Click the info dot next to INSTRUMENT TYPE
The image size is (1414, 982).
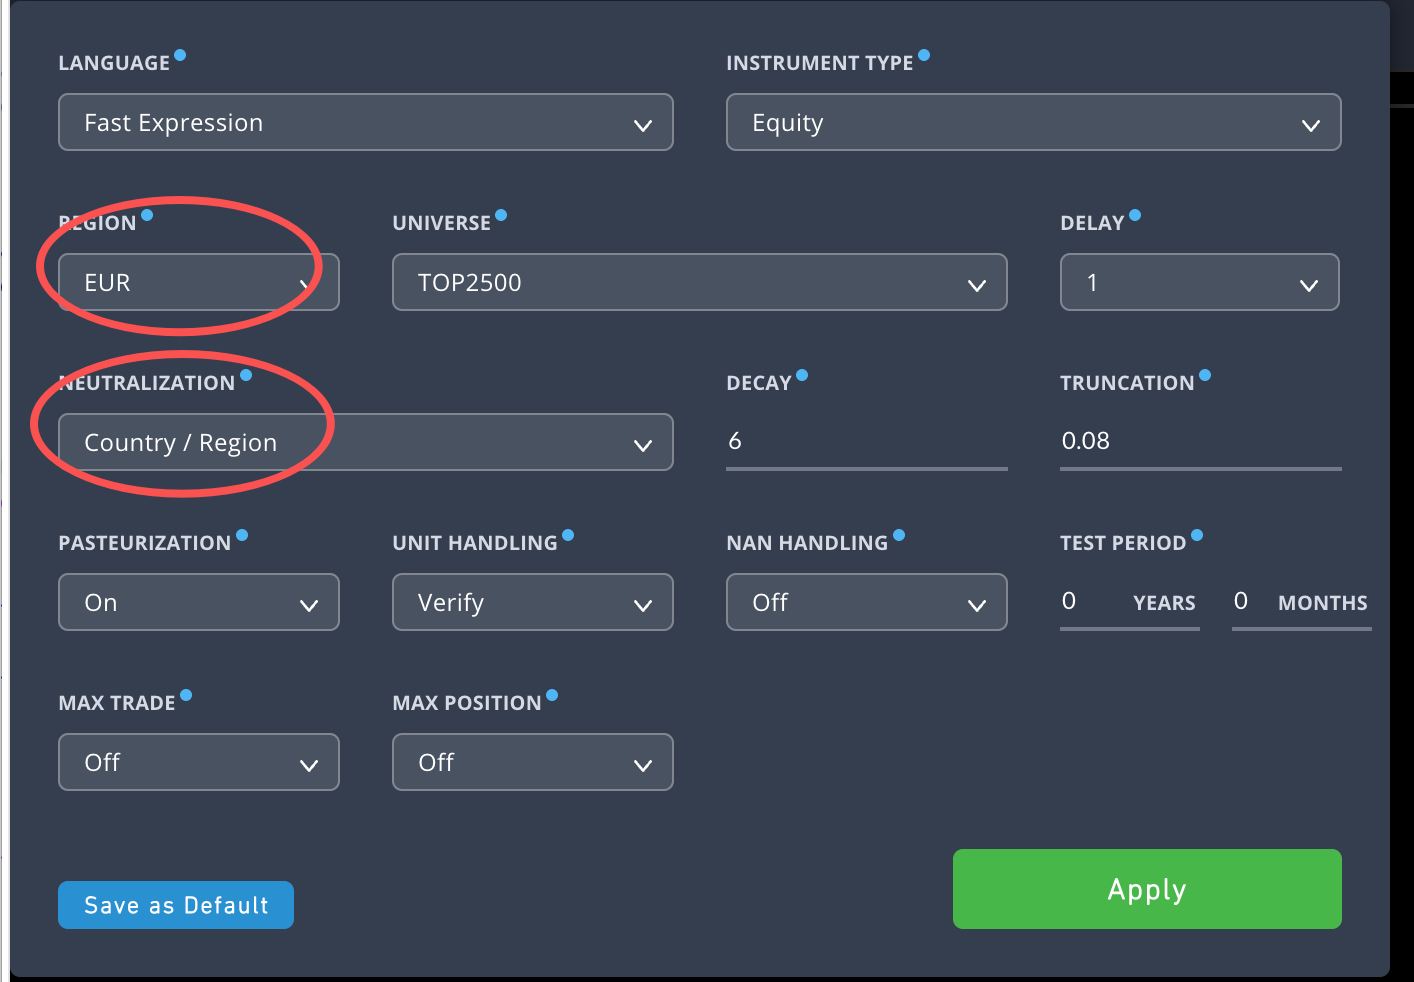(924, 56)
